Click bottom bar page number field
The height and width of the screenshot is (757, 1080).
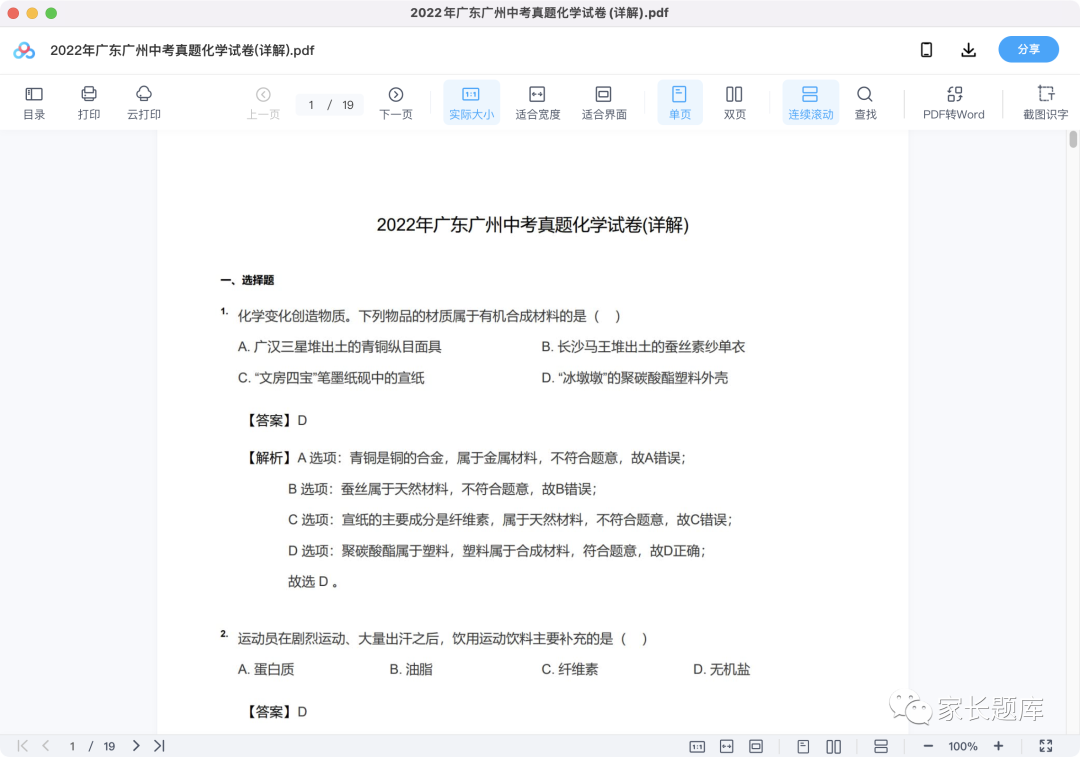click(72, 746)
